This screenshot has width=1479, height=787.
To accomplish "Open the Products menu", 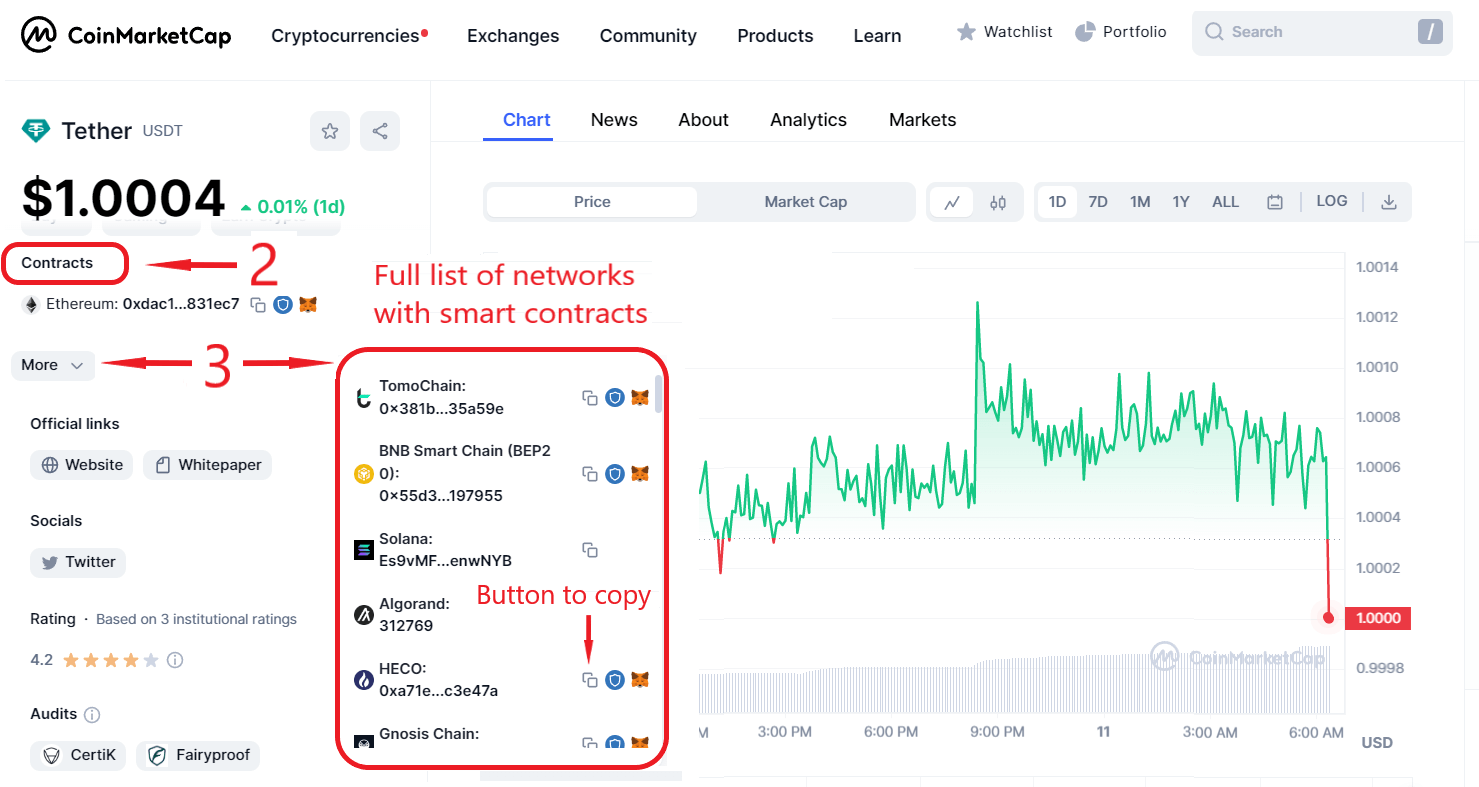I will click(775, 36).
